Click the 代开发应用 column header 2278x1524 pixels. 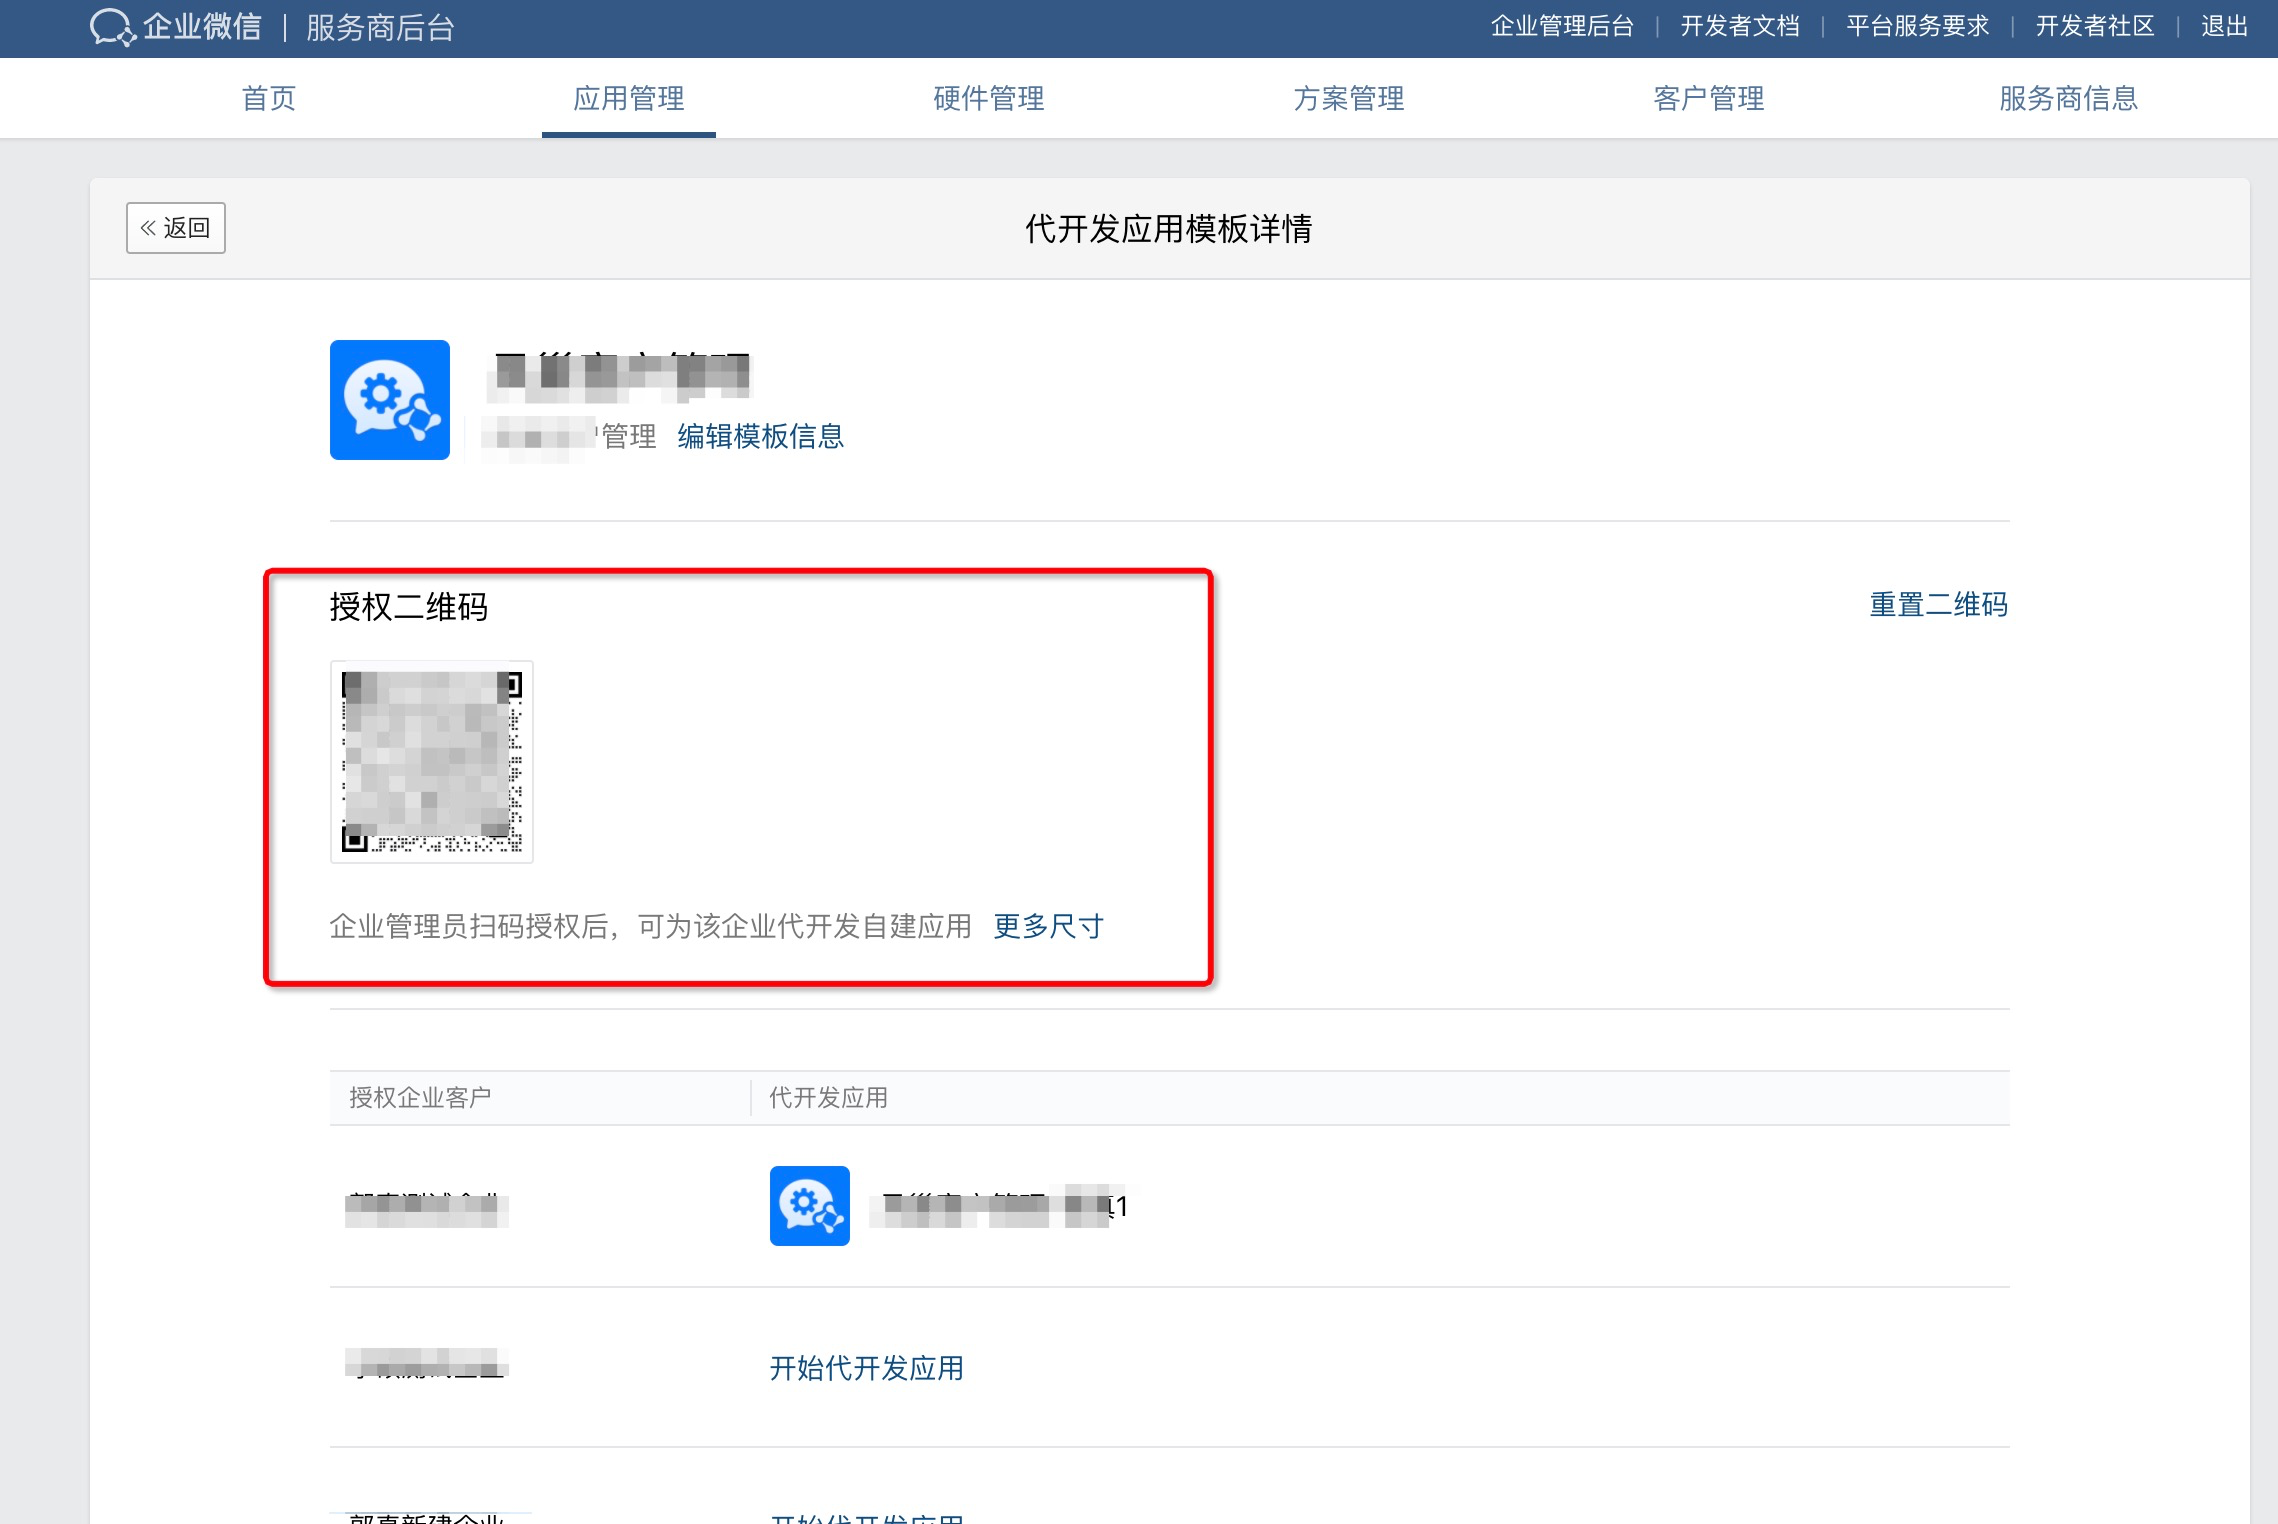[x=829, y=1097]
